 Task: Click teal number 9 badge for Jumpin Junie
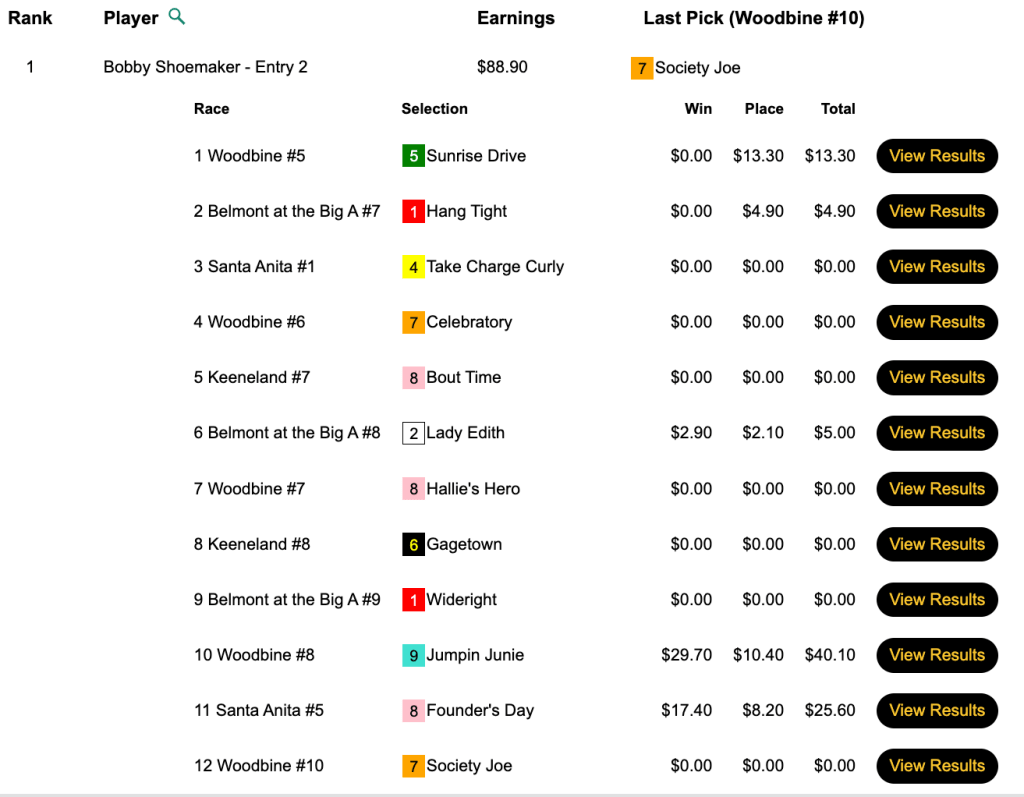(413, 656)
